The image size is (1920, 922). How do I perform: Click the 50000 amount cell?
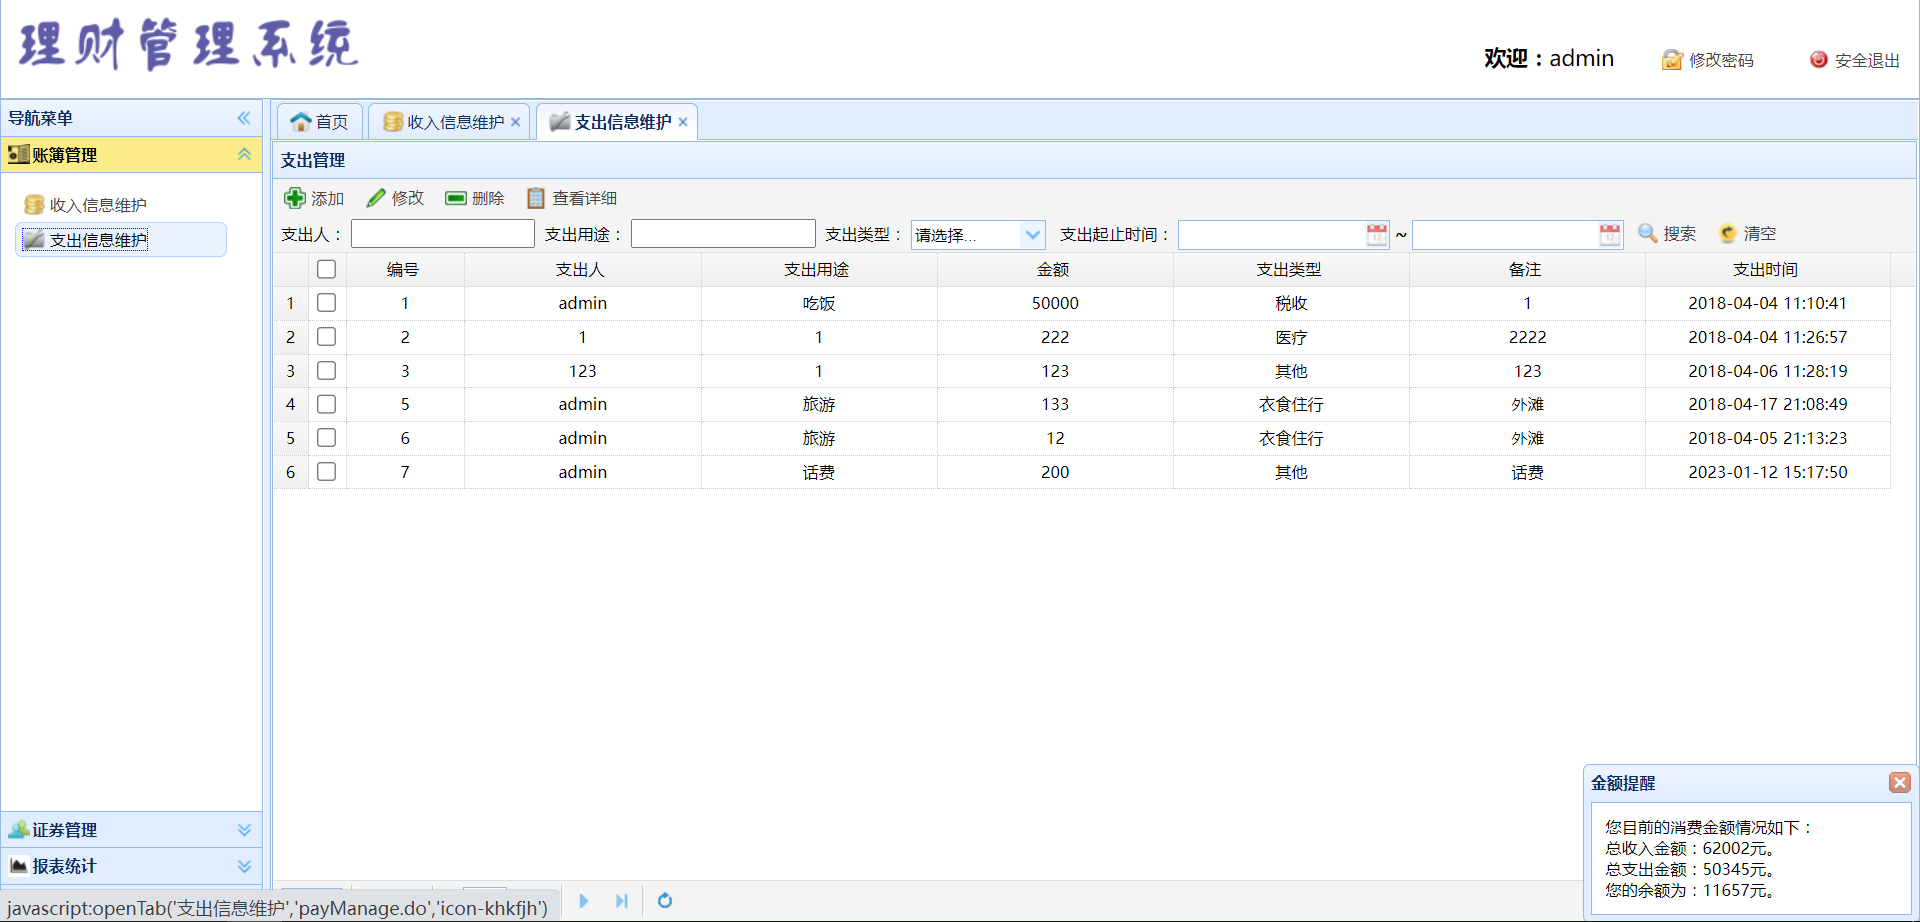click(1054, 303)
